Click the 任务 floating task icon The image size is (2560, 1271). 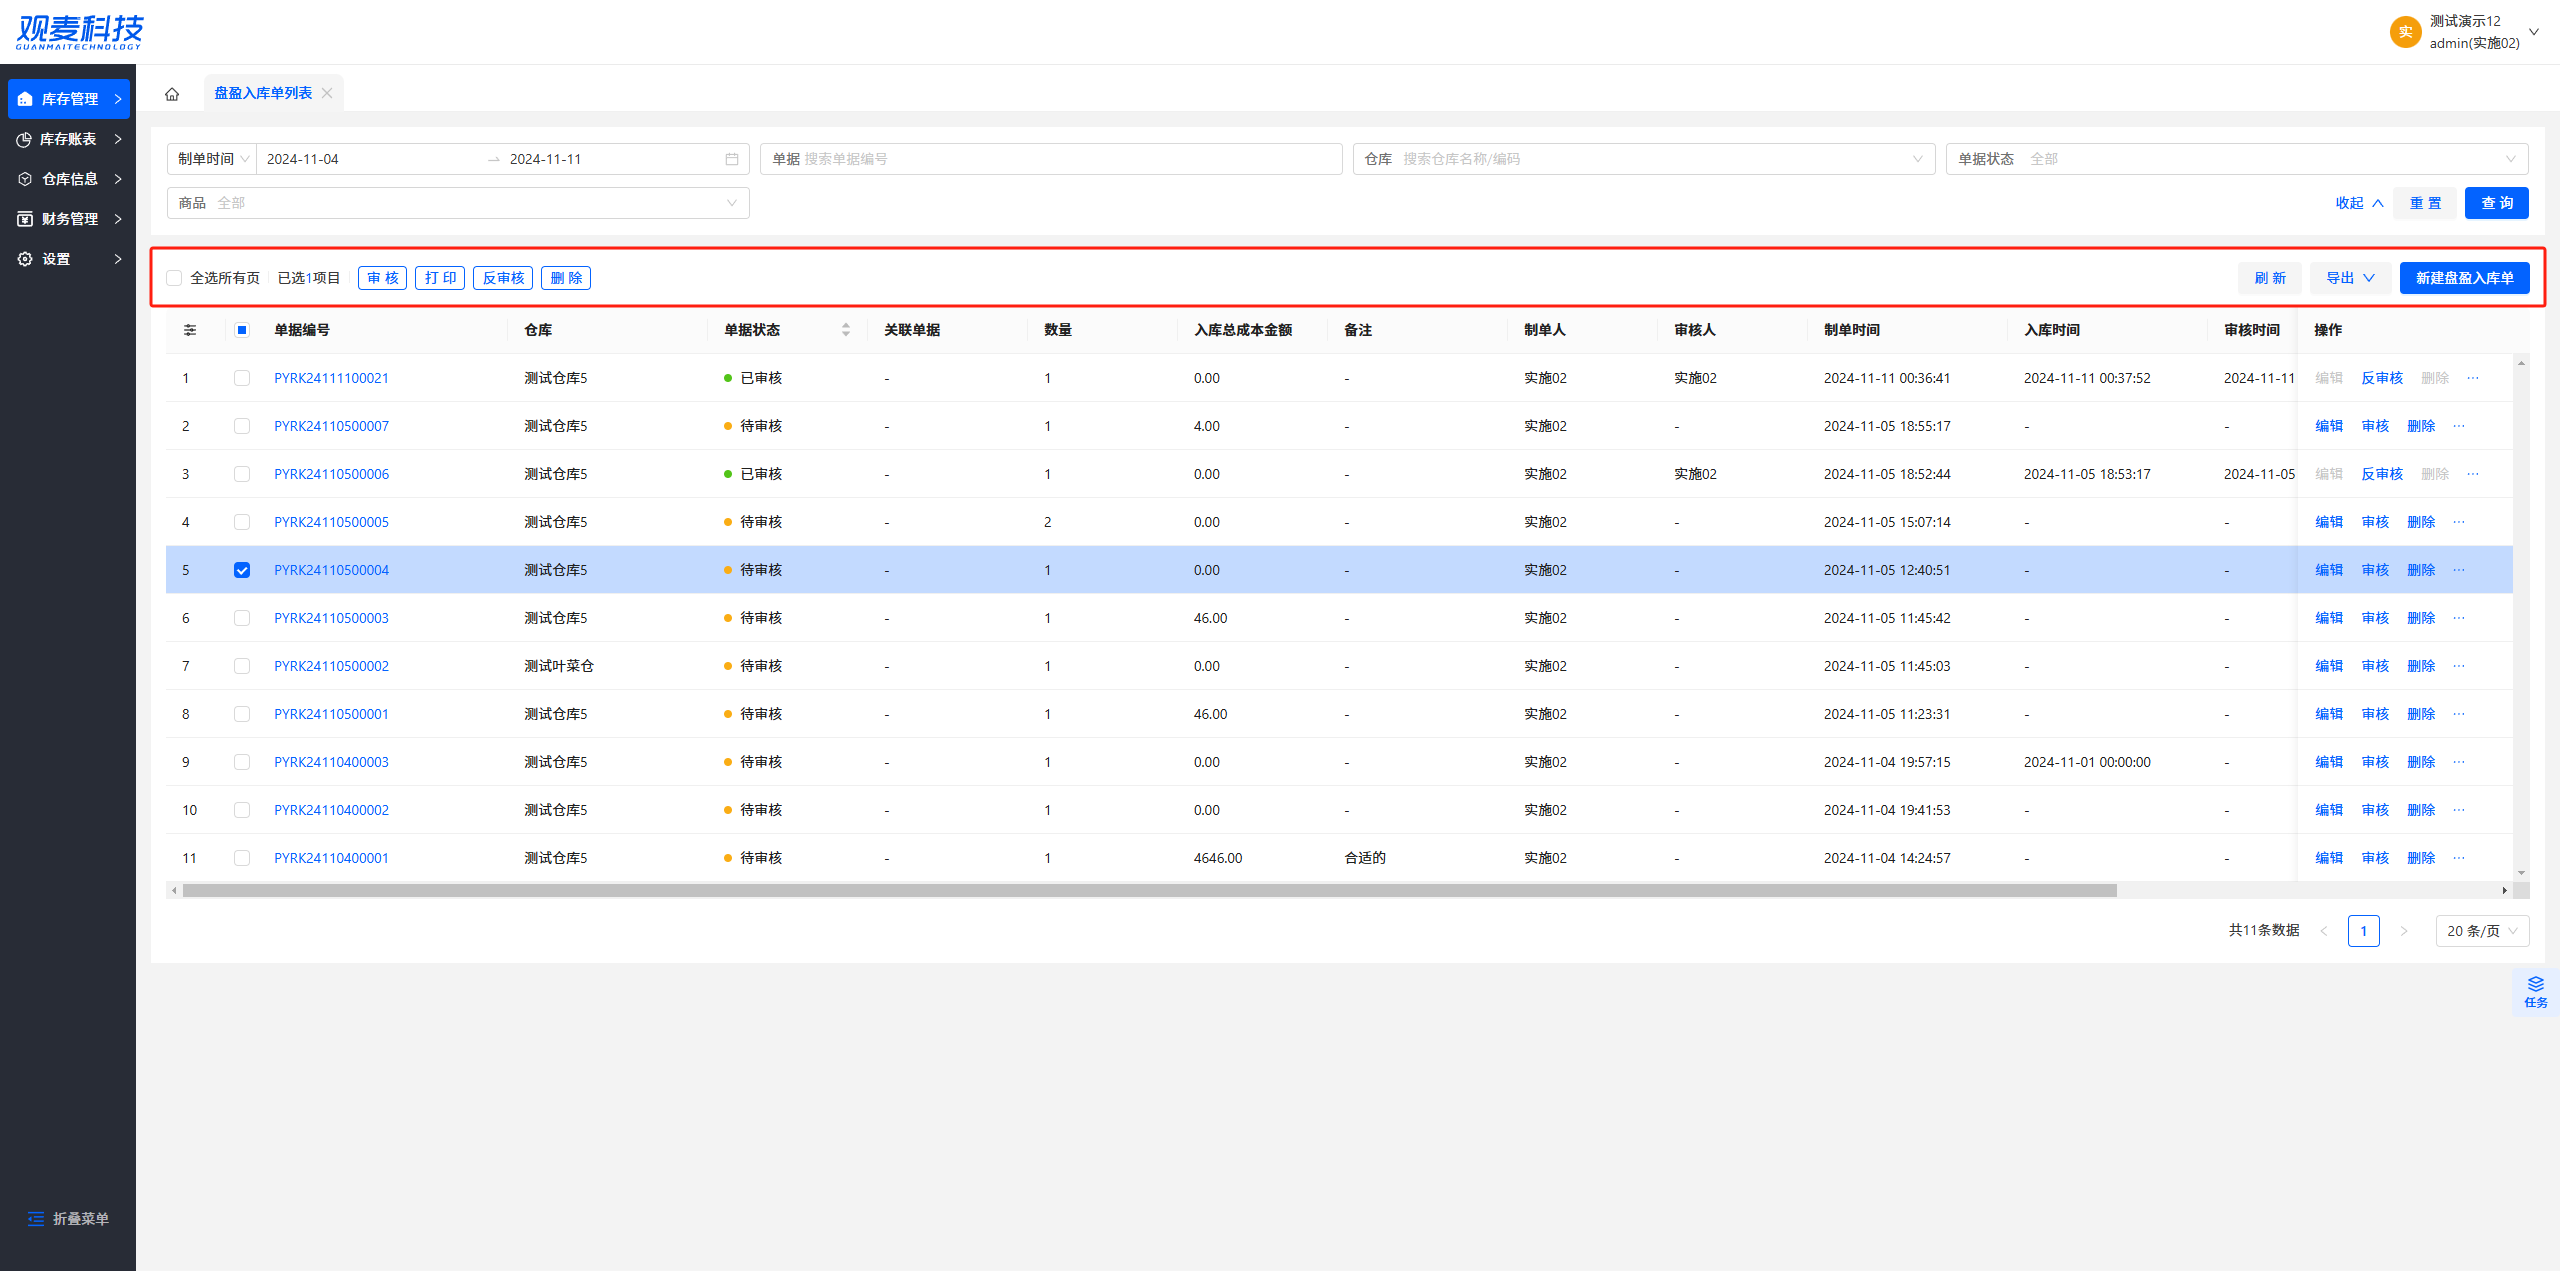point(2535,991)
